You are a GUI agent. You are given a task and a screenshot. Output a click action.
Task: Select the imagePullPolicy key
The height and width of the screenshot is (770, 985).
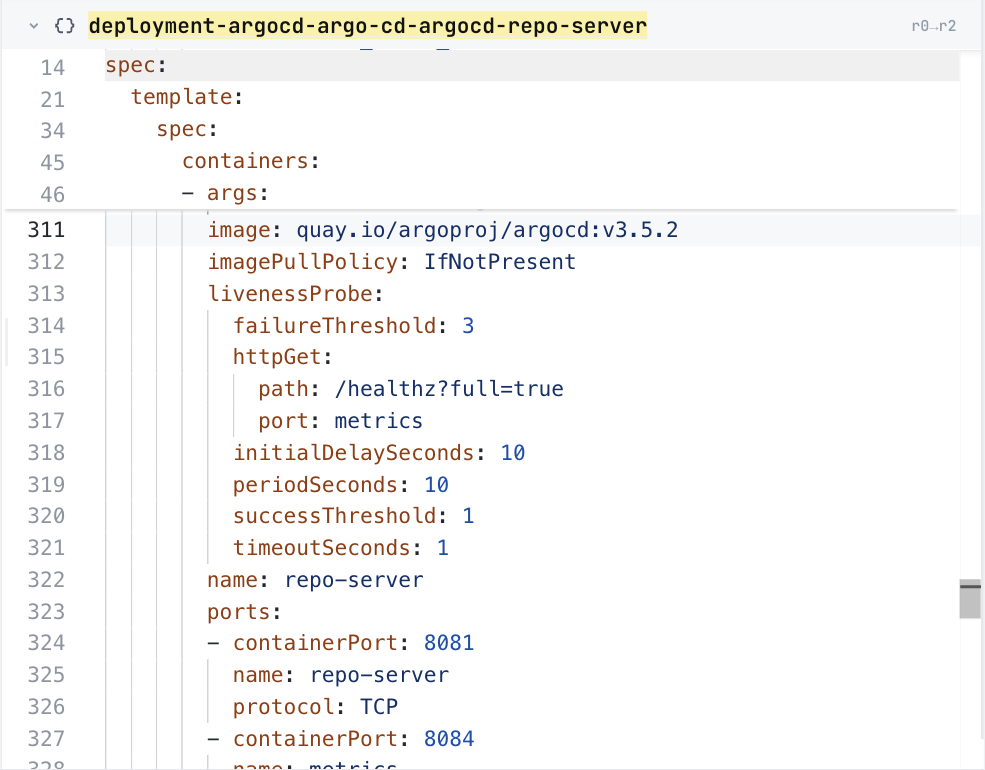(303, 262)
